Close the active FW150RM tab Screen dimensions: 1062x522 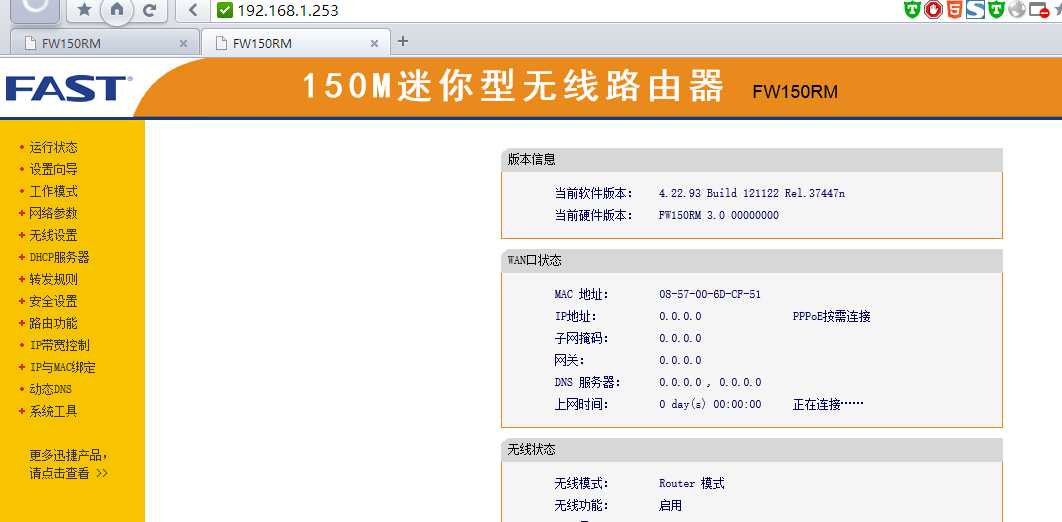(374, 43)
